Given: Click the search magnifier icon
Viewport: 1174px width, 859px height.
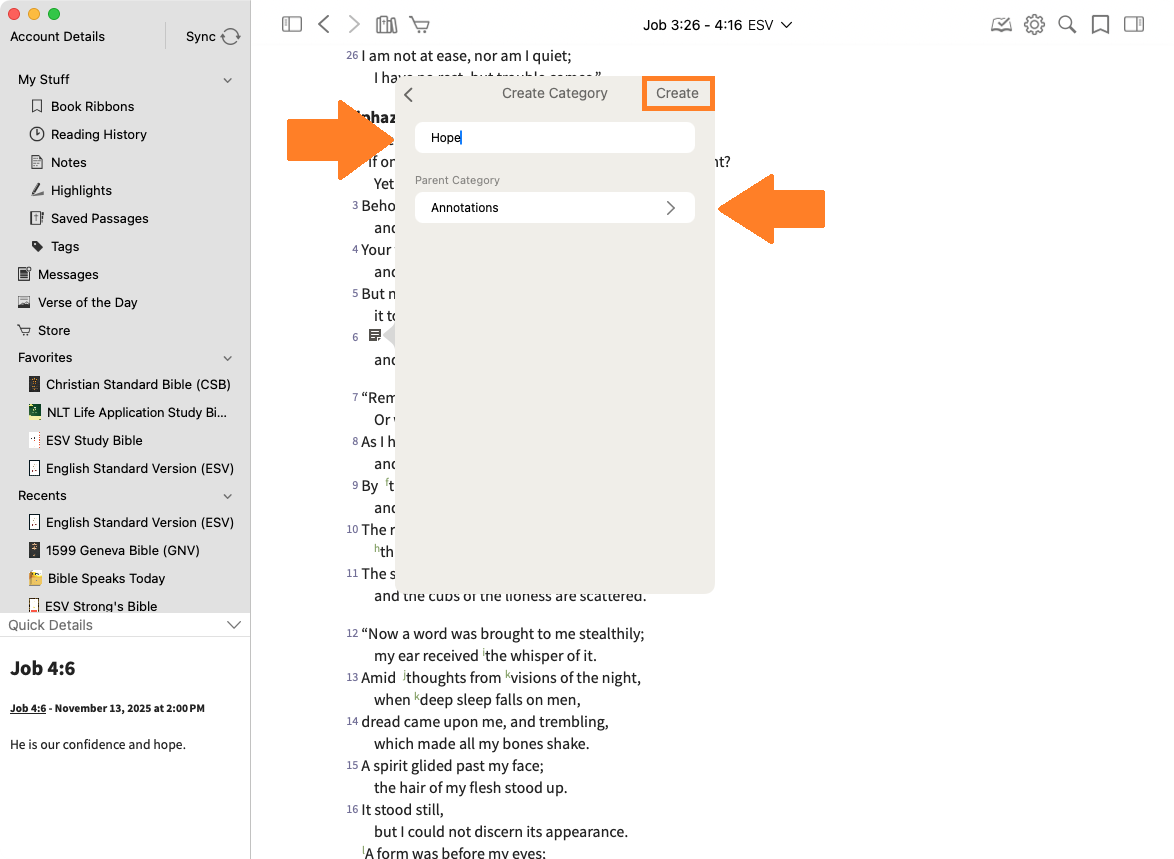Looking at the screenshot, I should [1067, 24].
